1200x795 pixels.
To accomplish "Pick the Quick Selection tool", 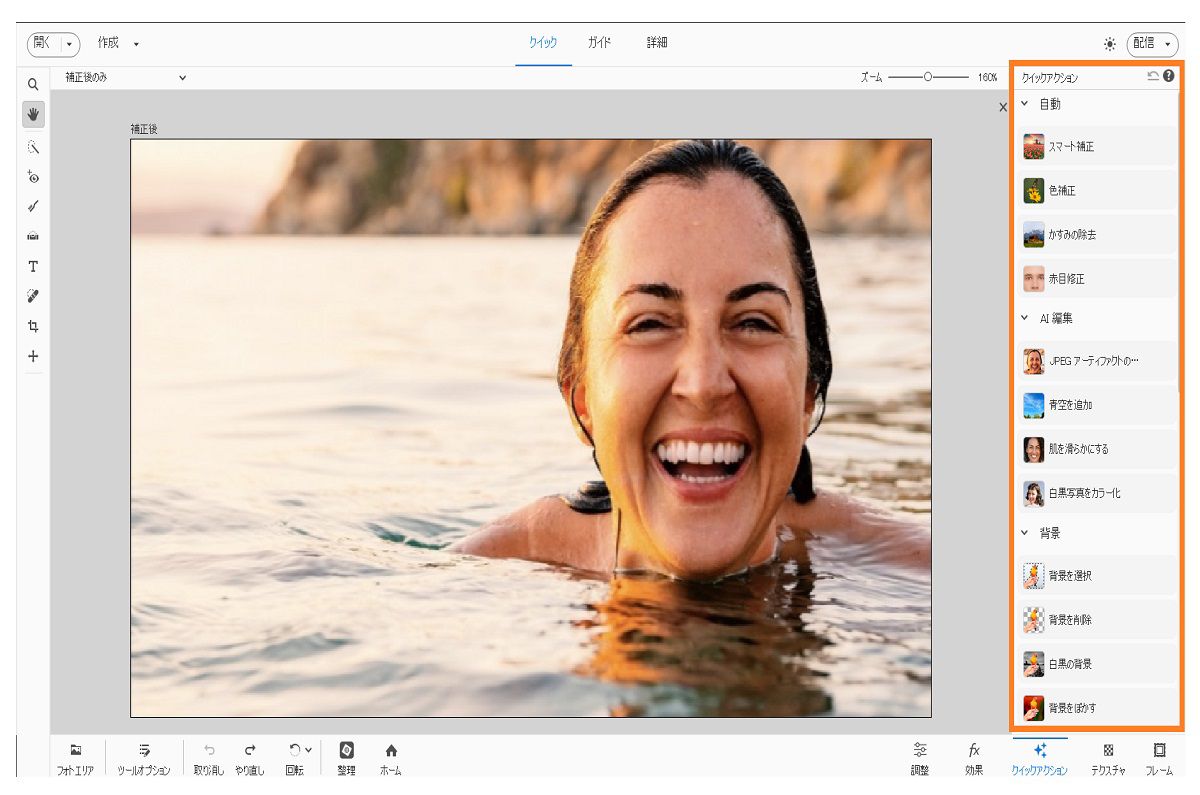I will pos(33,147).
